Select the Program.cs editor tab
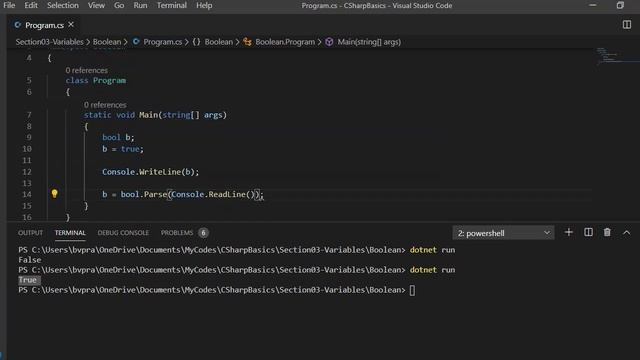Screen dimensions: 640x360 [44, 25]
